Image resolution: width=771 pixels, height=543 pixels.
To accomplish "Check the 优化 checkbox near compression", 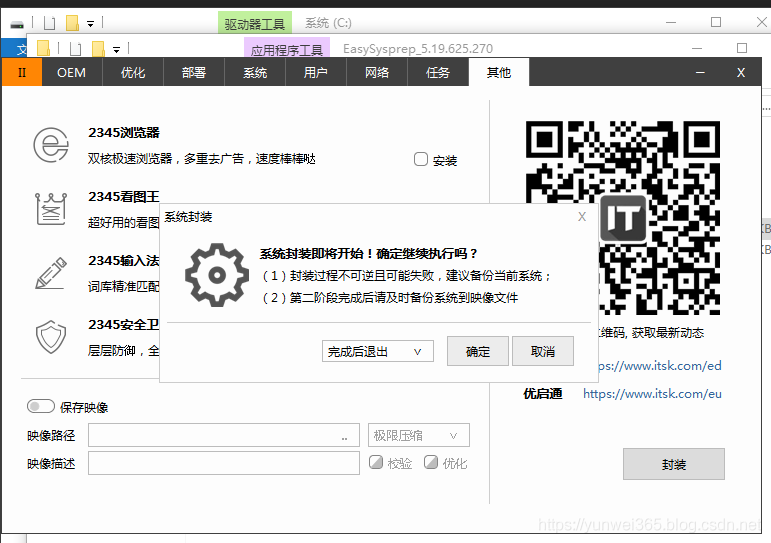I will click(431, 462).
